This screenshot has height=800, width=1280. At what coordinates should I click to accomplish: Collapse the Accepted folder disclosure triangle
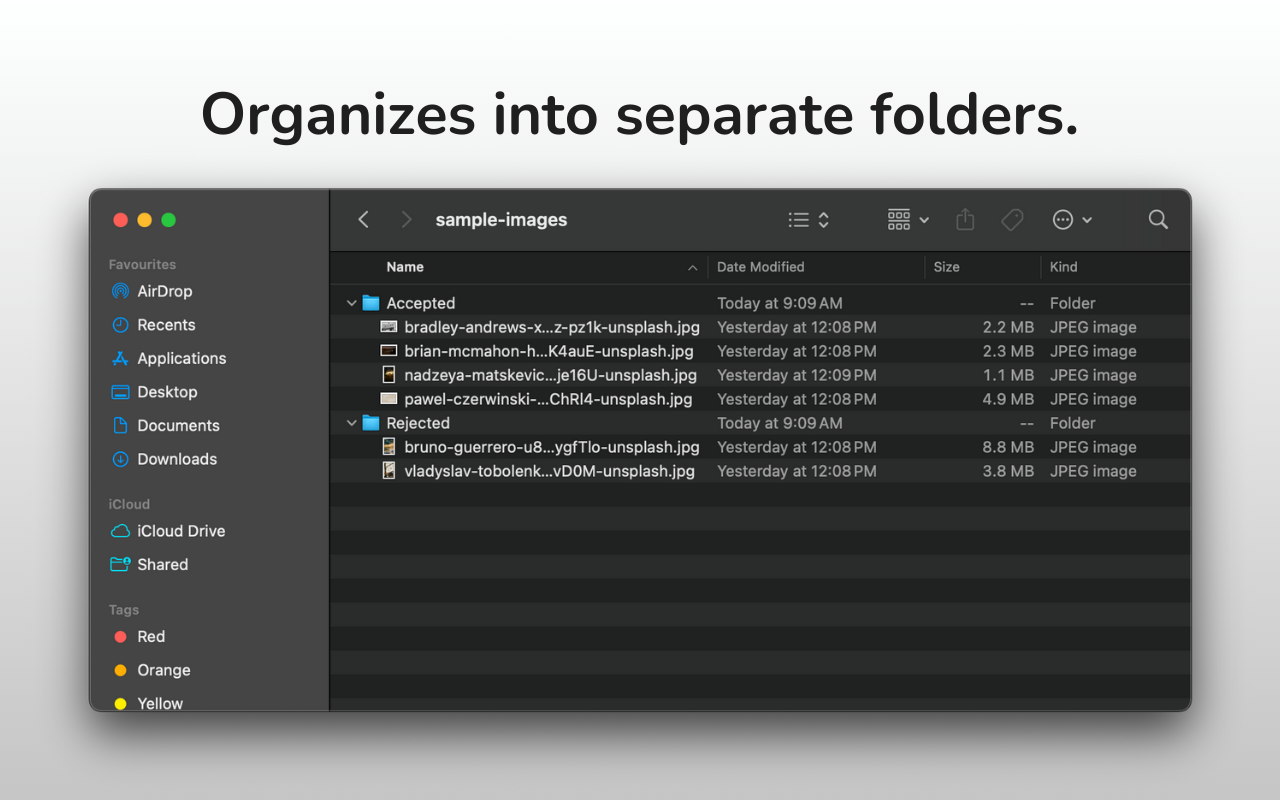click(x=351, y=303)
